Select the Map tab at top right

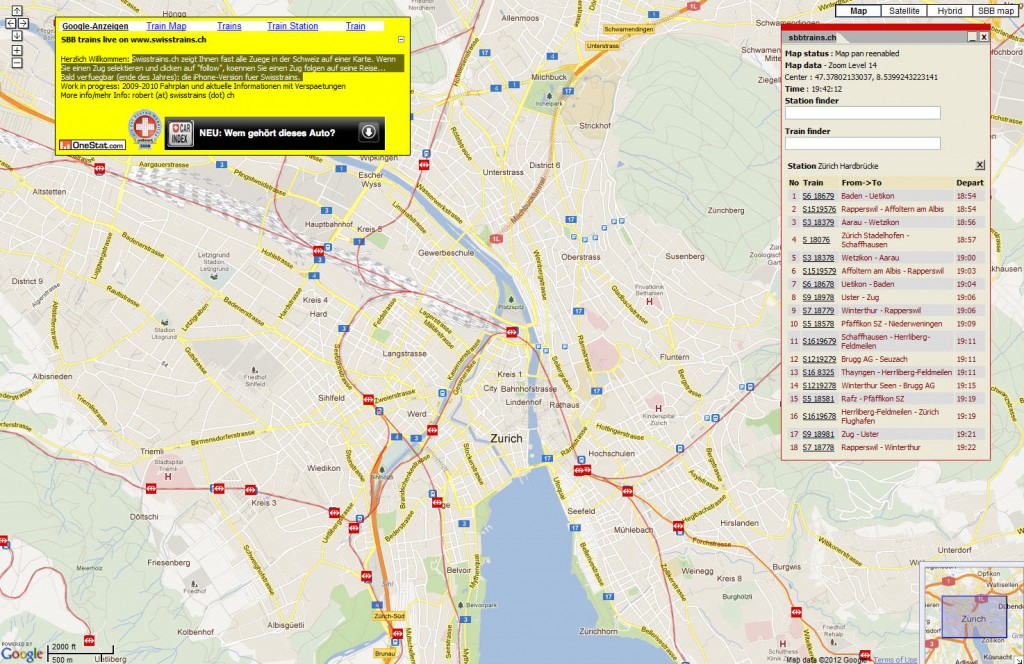pos(859,10)
